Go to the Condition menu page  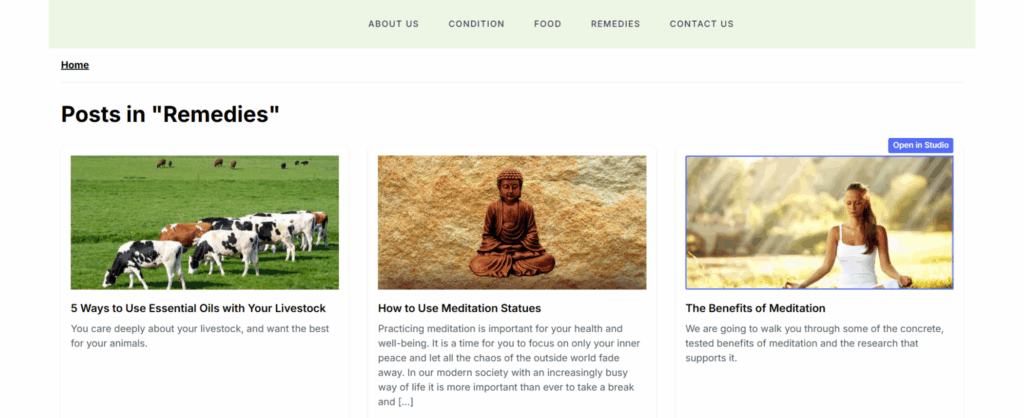(x=476, y=24)
